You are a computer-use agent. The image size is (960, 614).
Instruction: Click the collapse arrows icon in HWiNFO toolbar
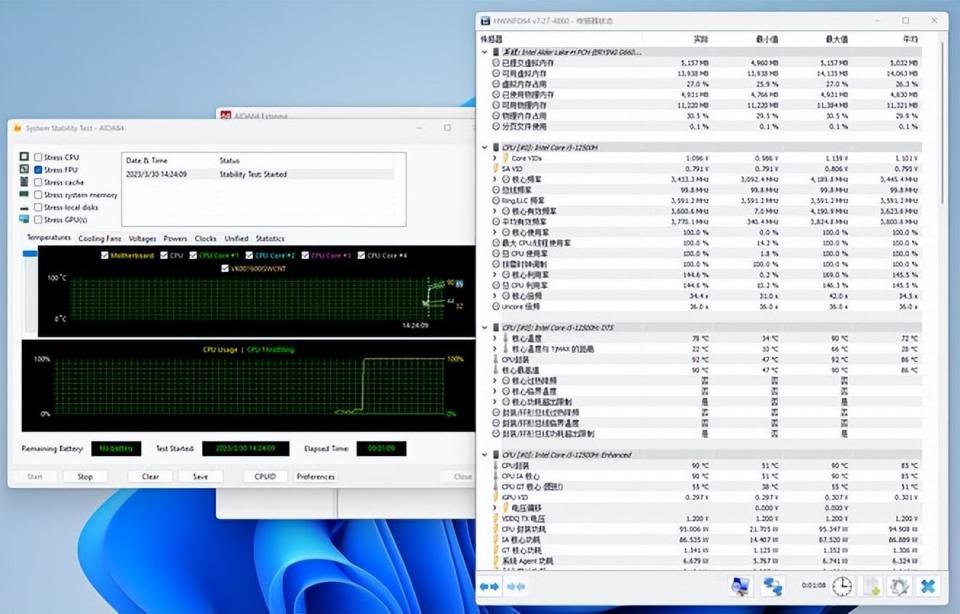tap(516, 586)
